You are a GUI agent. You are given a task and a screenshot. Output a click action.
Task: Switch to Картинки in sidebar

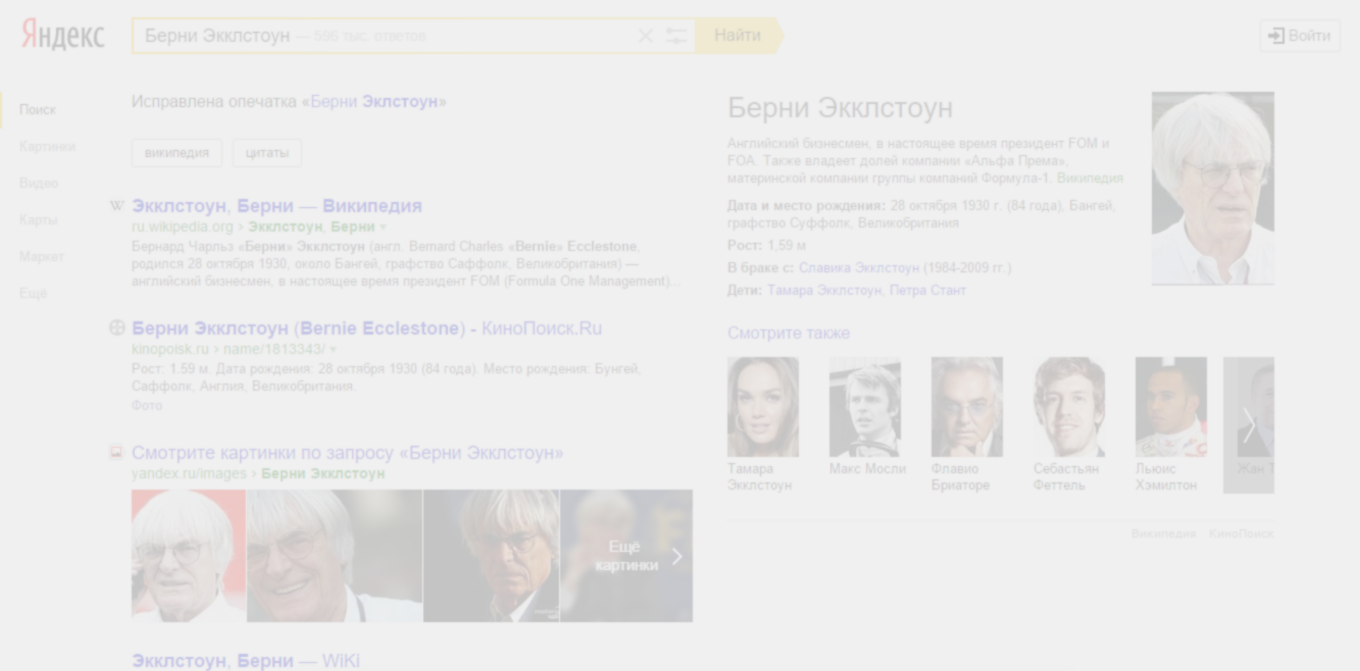point(47,146)
